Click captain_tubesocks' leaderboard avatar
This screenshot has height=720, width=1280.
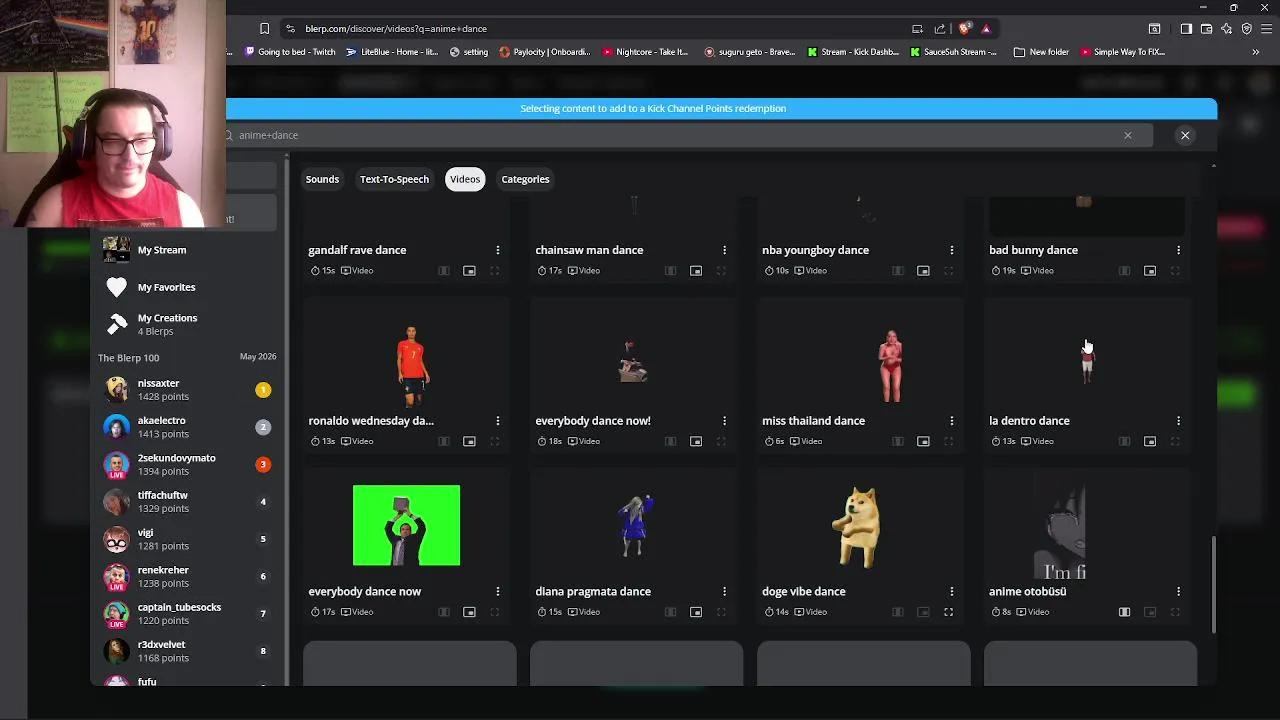(116, 614)
